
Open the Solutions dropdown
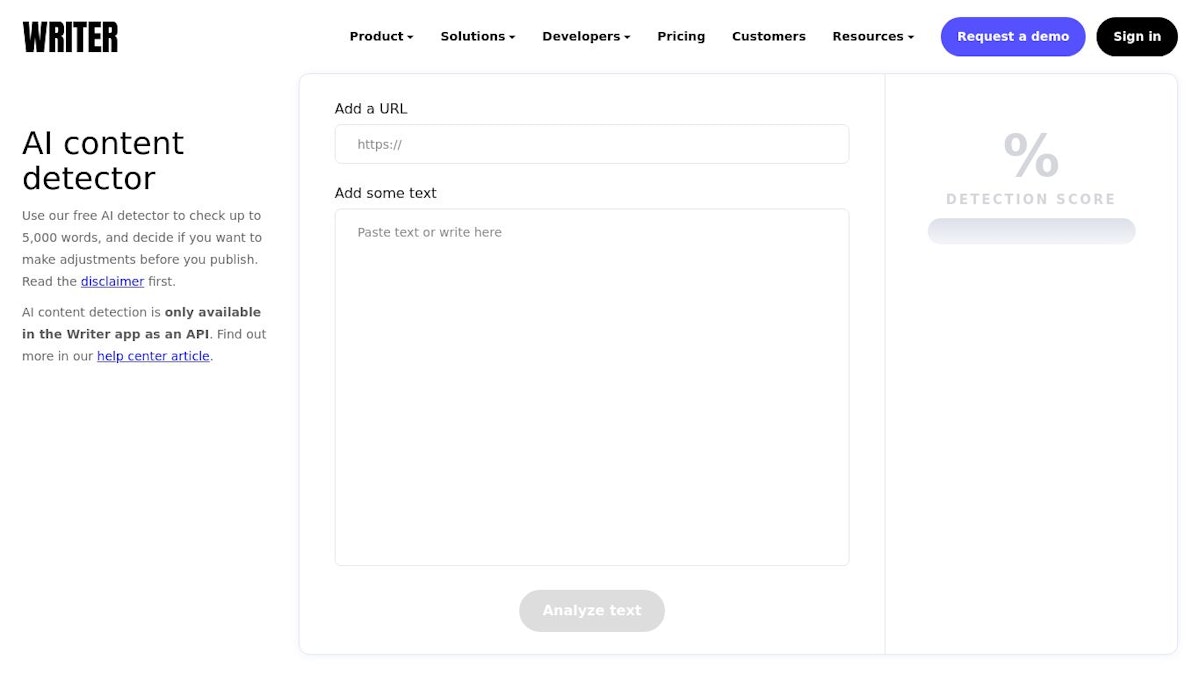(477, 36)
